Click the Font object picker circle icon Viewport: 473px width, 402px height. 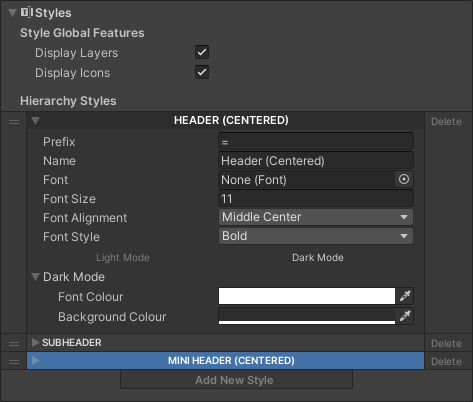pyautogui.click(x=404, y=179)
